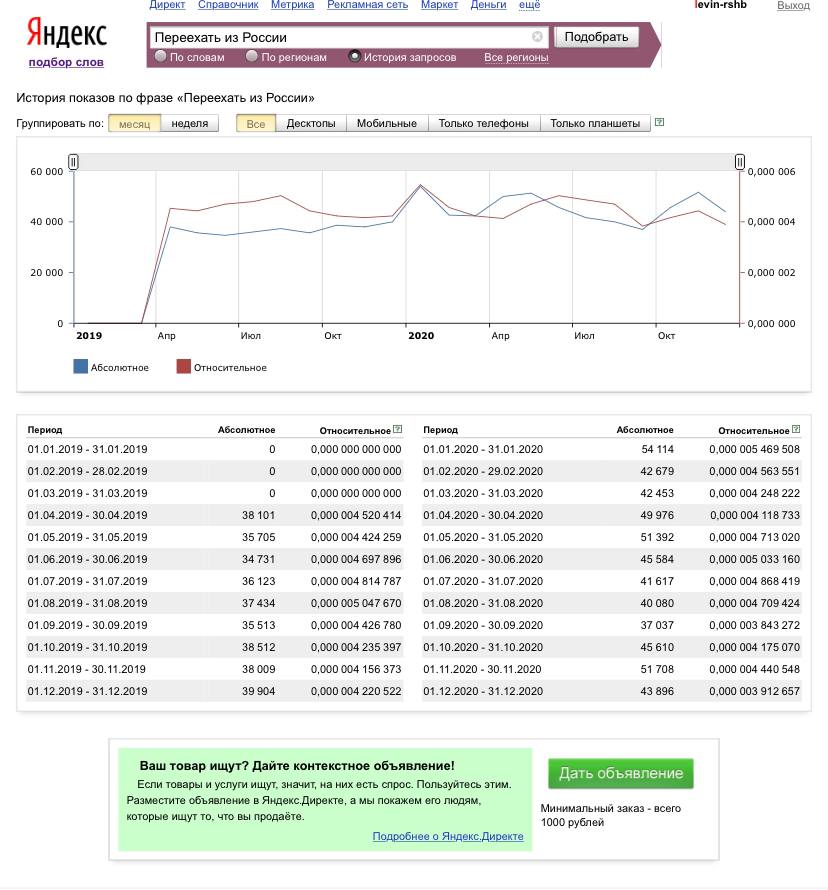Image resolution: width=828 pixels, height=890 pixels.
Task: Click the Относительное legend label
Action: [x=230, y=368]
